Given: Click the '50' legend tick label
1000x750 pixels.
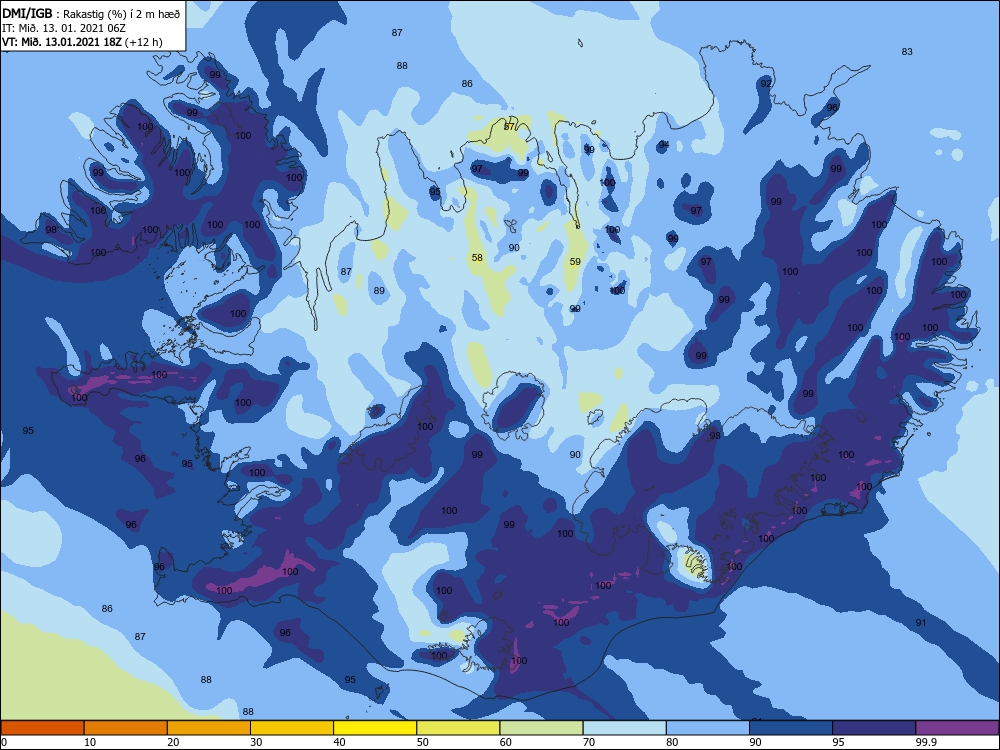Looking at the screenshot, I should [423, 742].
